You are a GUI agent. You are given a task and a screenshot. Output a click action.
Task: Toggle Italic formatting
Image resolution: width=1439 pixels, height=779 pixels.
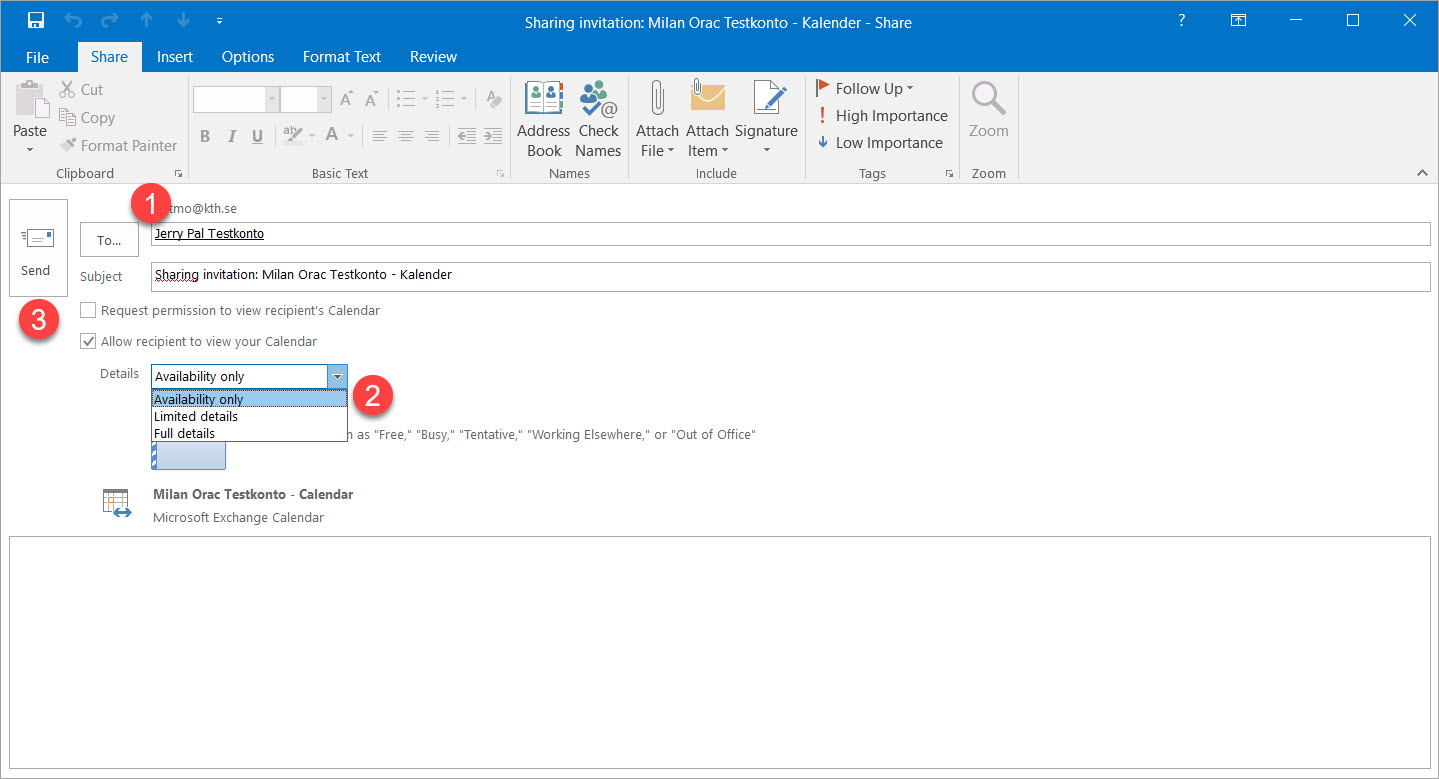(x=231, y=136)
